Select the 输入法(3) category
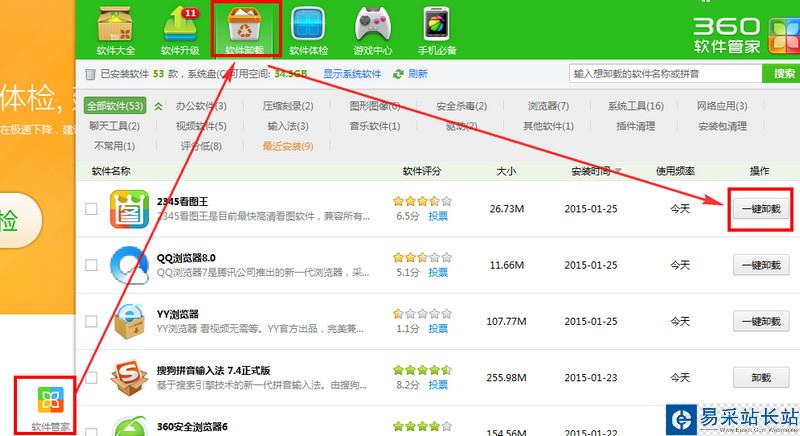 click(x=288, y=126)
